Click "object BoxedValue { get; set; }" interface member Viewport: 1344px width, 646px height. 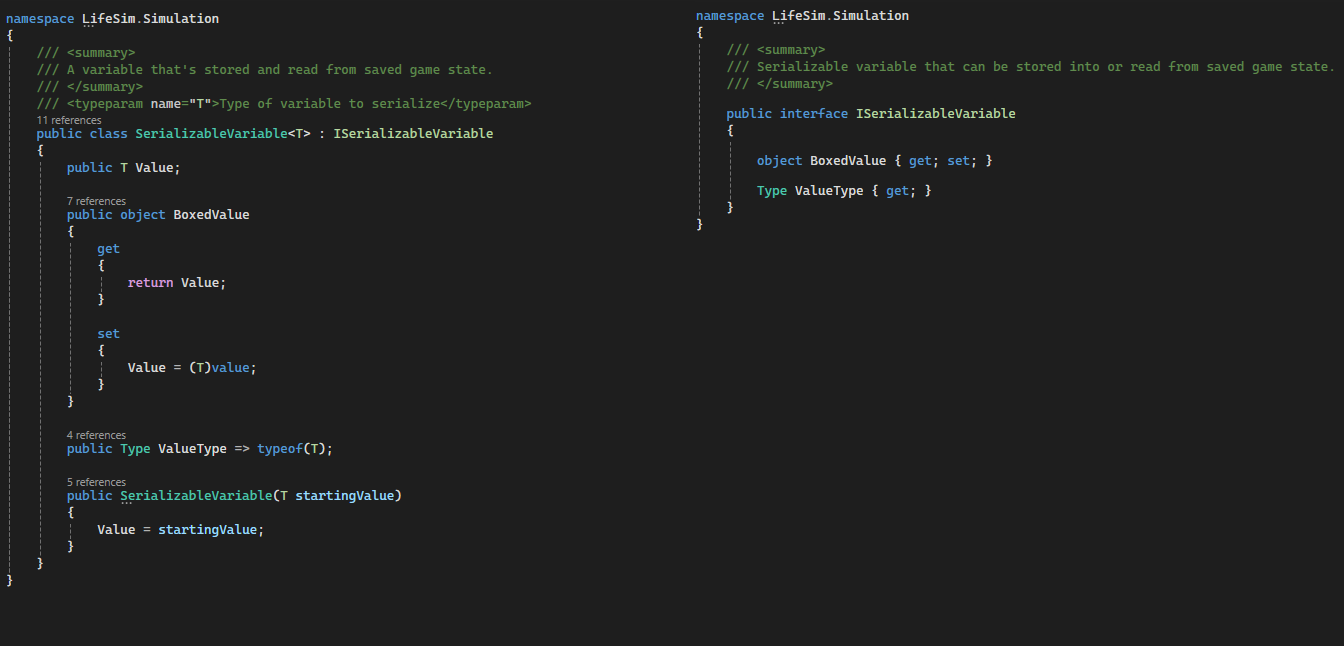874,161
